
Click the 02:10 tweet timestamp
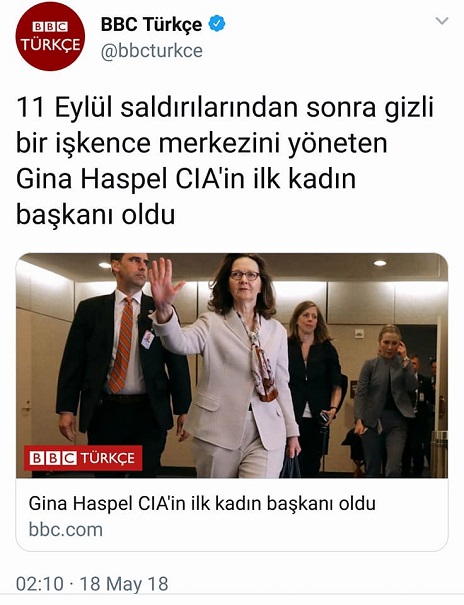(39, 584)
